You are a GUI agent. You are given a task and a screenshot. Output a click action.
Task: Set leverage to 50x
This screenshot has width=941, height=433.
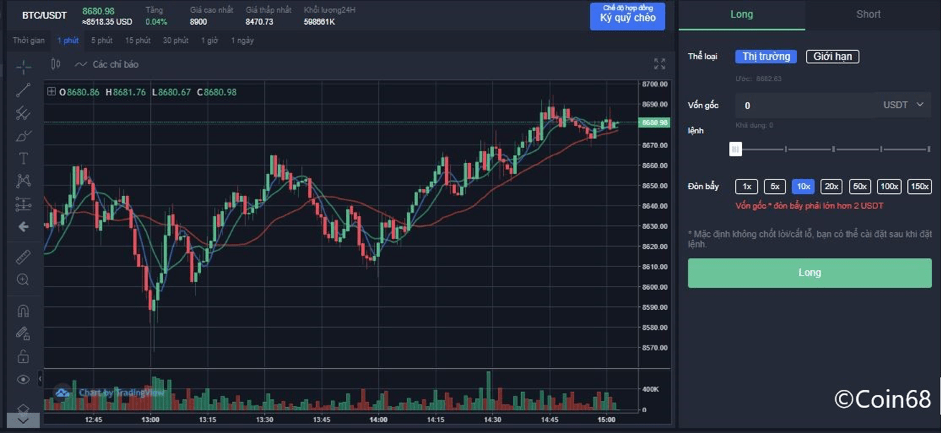(860, 187)
